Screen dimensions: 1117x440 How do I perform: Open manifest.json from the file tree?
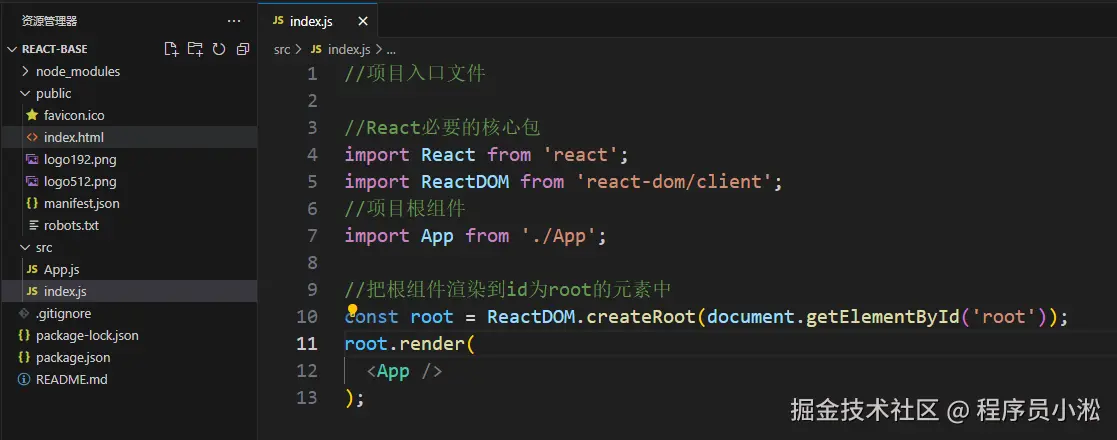[82, 203]
